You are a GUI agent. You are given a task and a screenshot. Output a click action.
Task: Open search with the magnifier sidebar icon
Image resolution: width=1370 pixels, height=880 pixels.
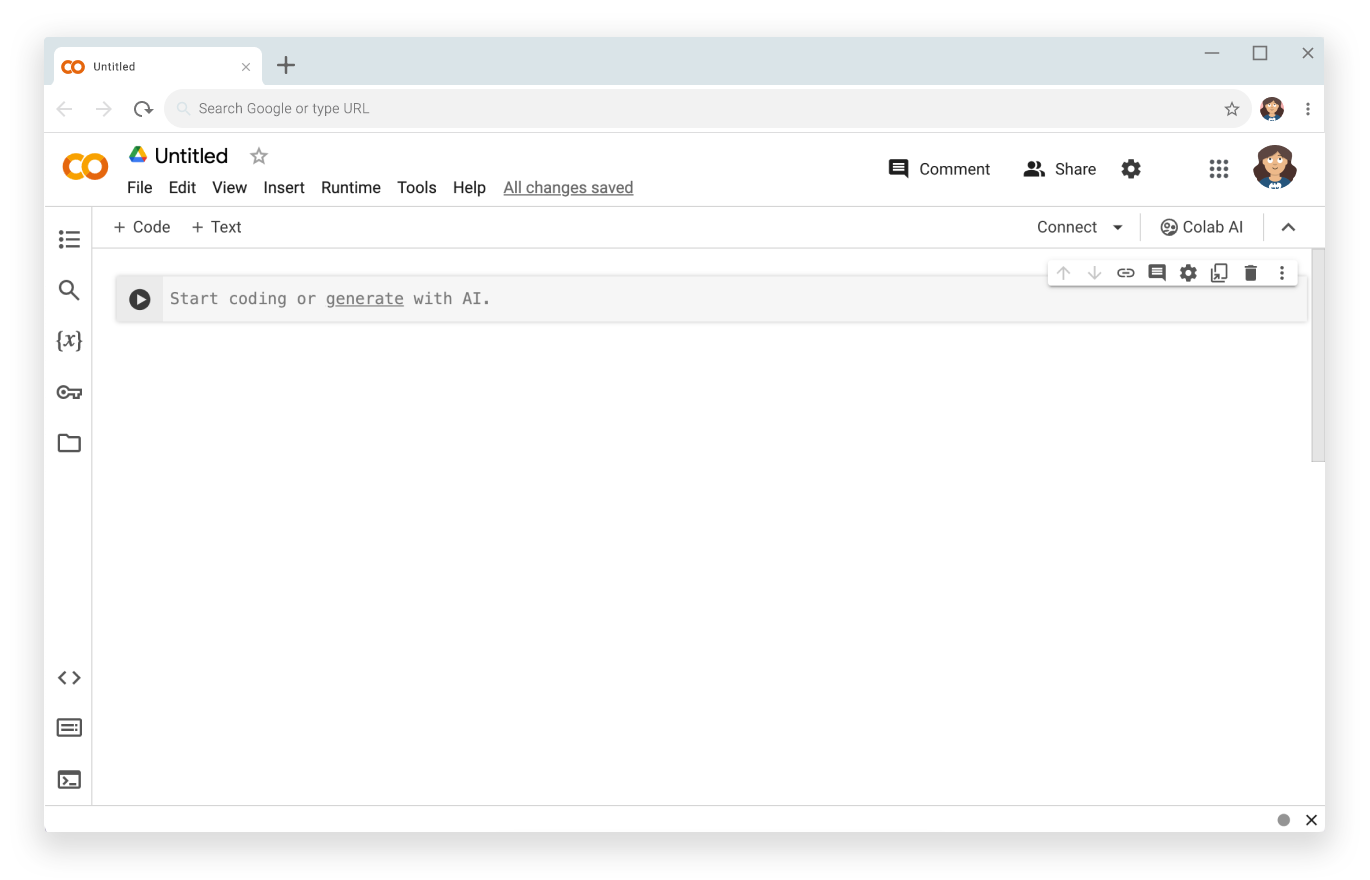coord(69,290)
